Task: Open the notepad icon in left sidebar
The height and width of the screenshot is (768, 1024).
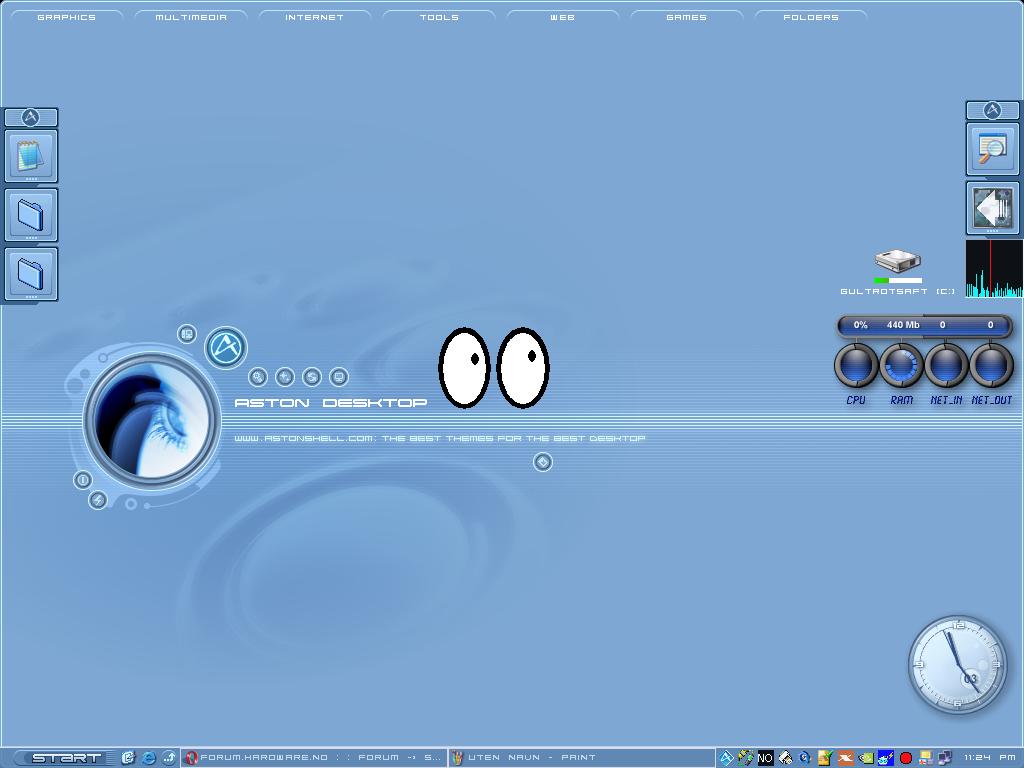Action: pyautogui.click(x=31, y=155)
